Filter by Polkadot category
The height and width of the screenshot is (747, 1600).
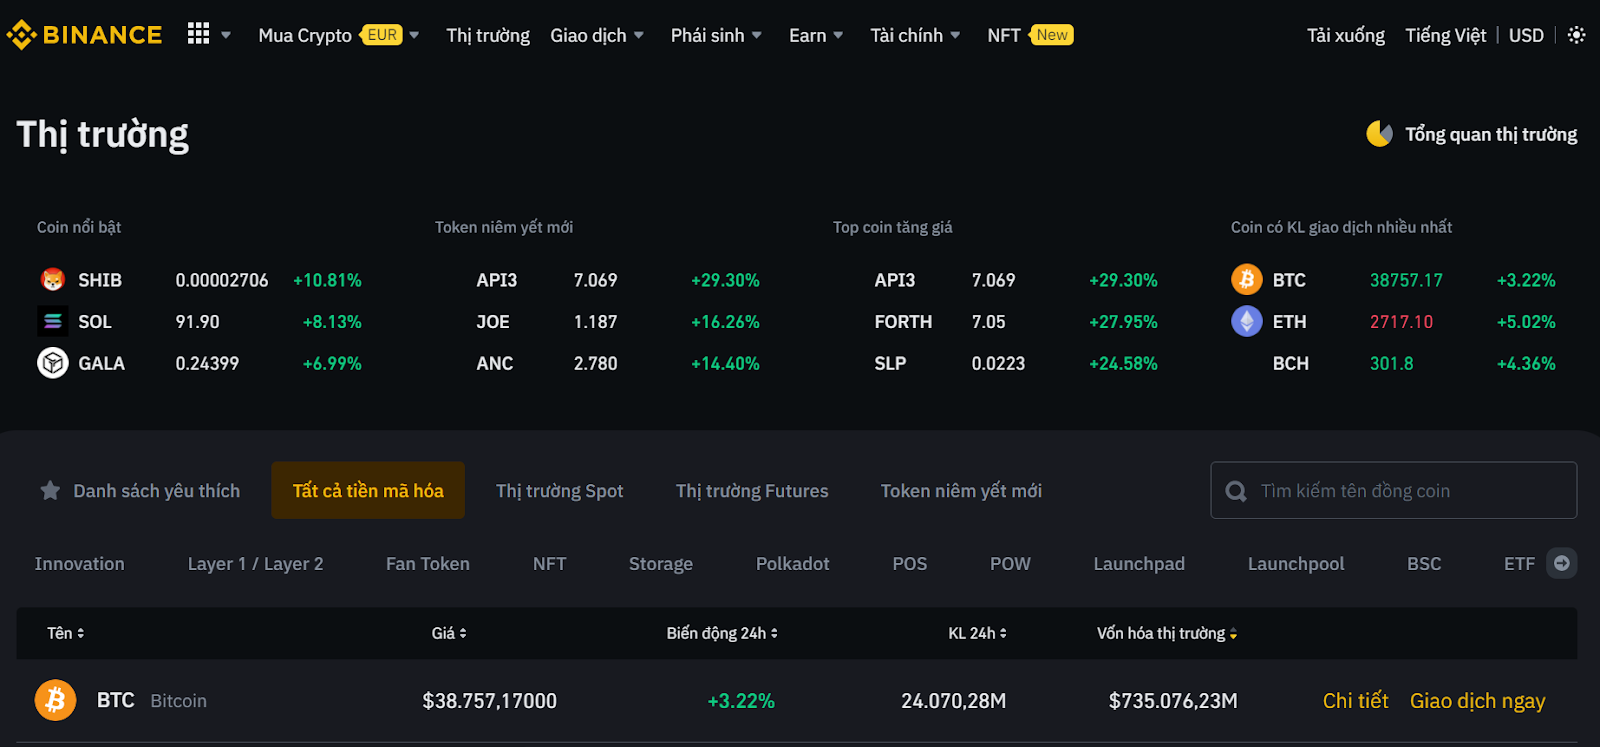tap(793, 563)
